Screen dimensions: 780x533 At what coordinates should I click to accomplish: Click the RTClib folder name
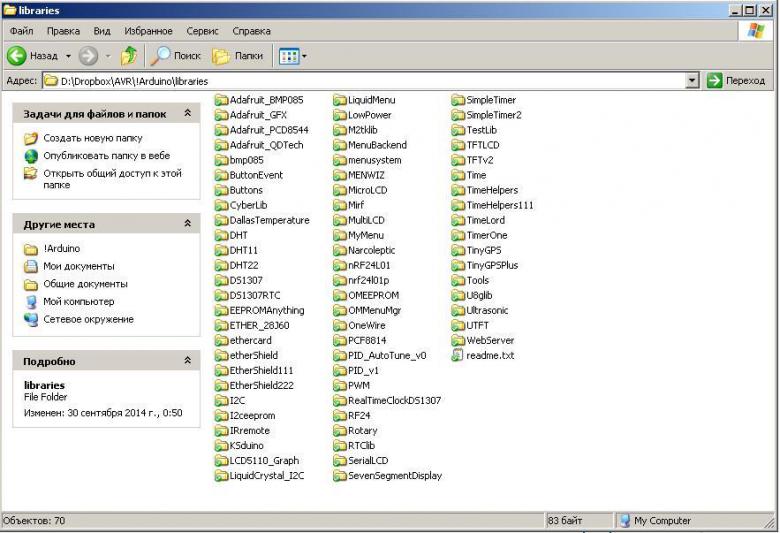pyautogui.click(x=362, y=446)
